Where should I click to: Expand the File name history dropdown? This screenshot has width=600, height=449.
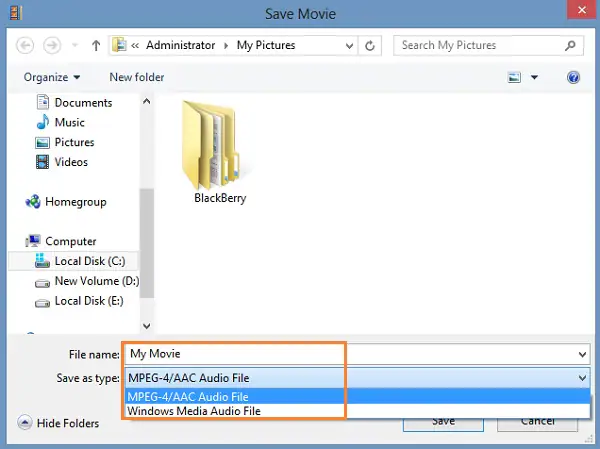pyautogui.click(x=582, y=354)
